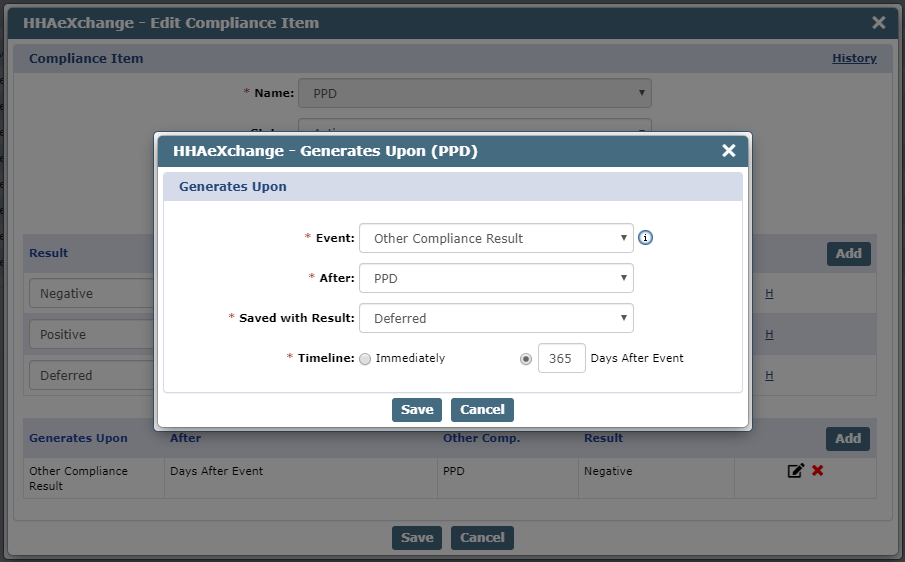
Task: Click Other Compliance Result table cell
Action: pos(94,478)
